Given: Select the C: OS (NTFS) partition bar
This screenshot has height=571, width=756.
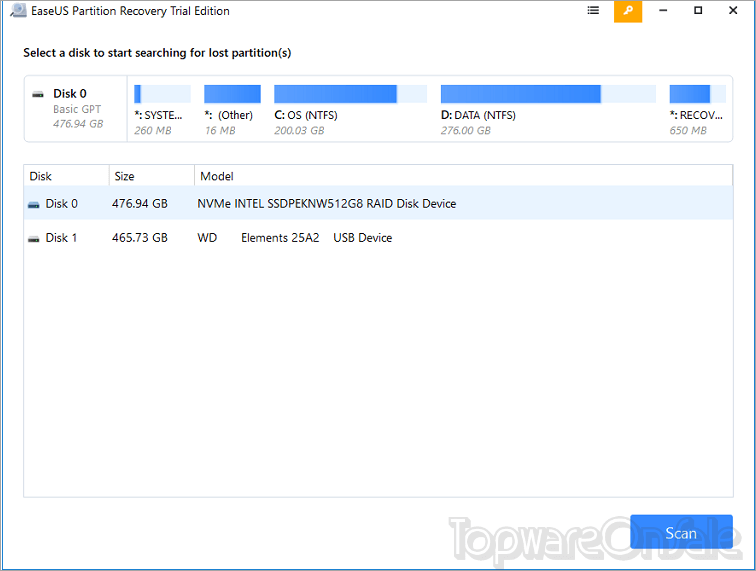Looking at the screenshot, I should click(351, 94).
